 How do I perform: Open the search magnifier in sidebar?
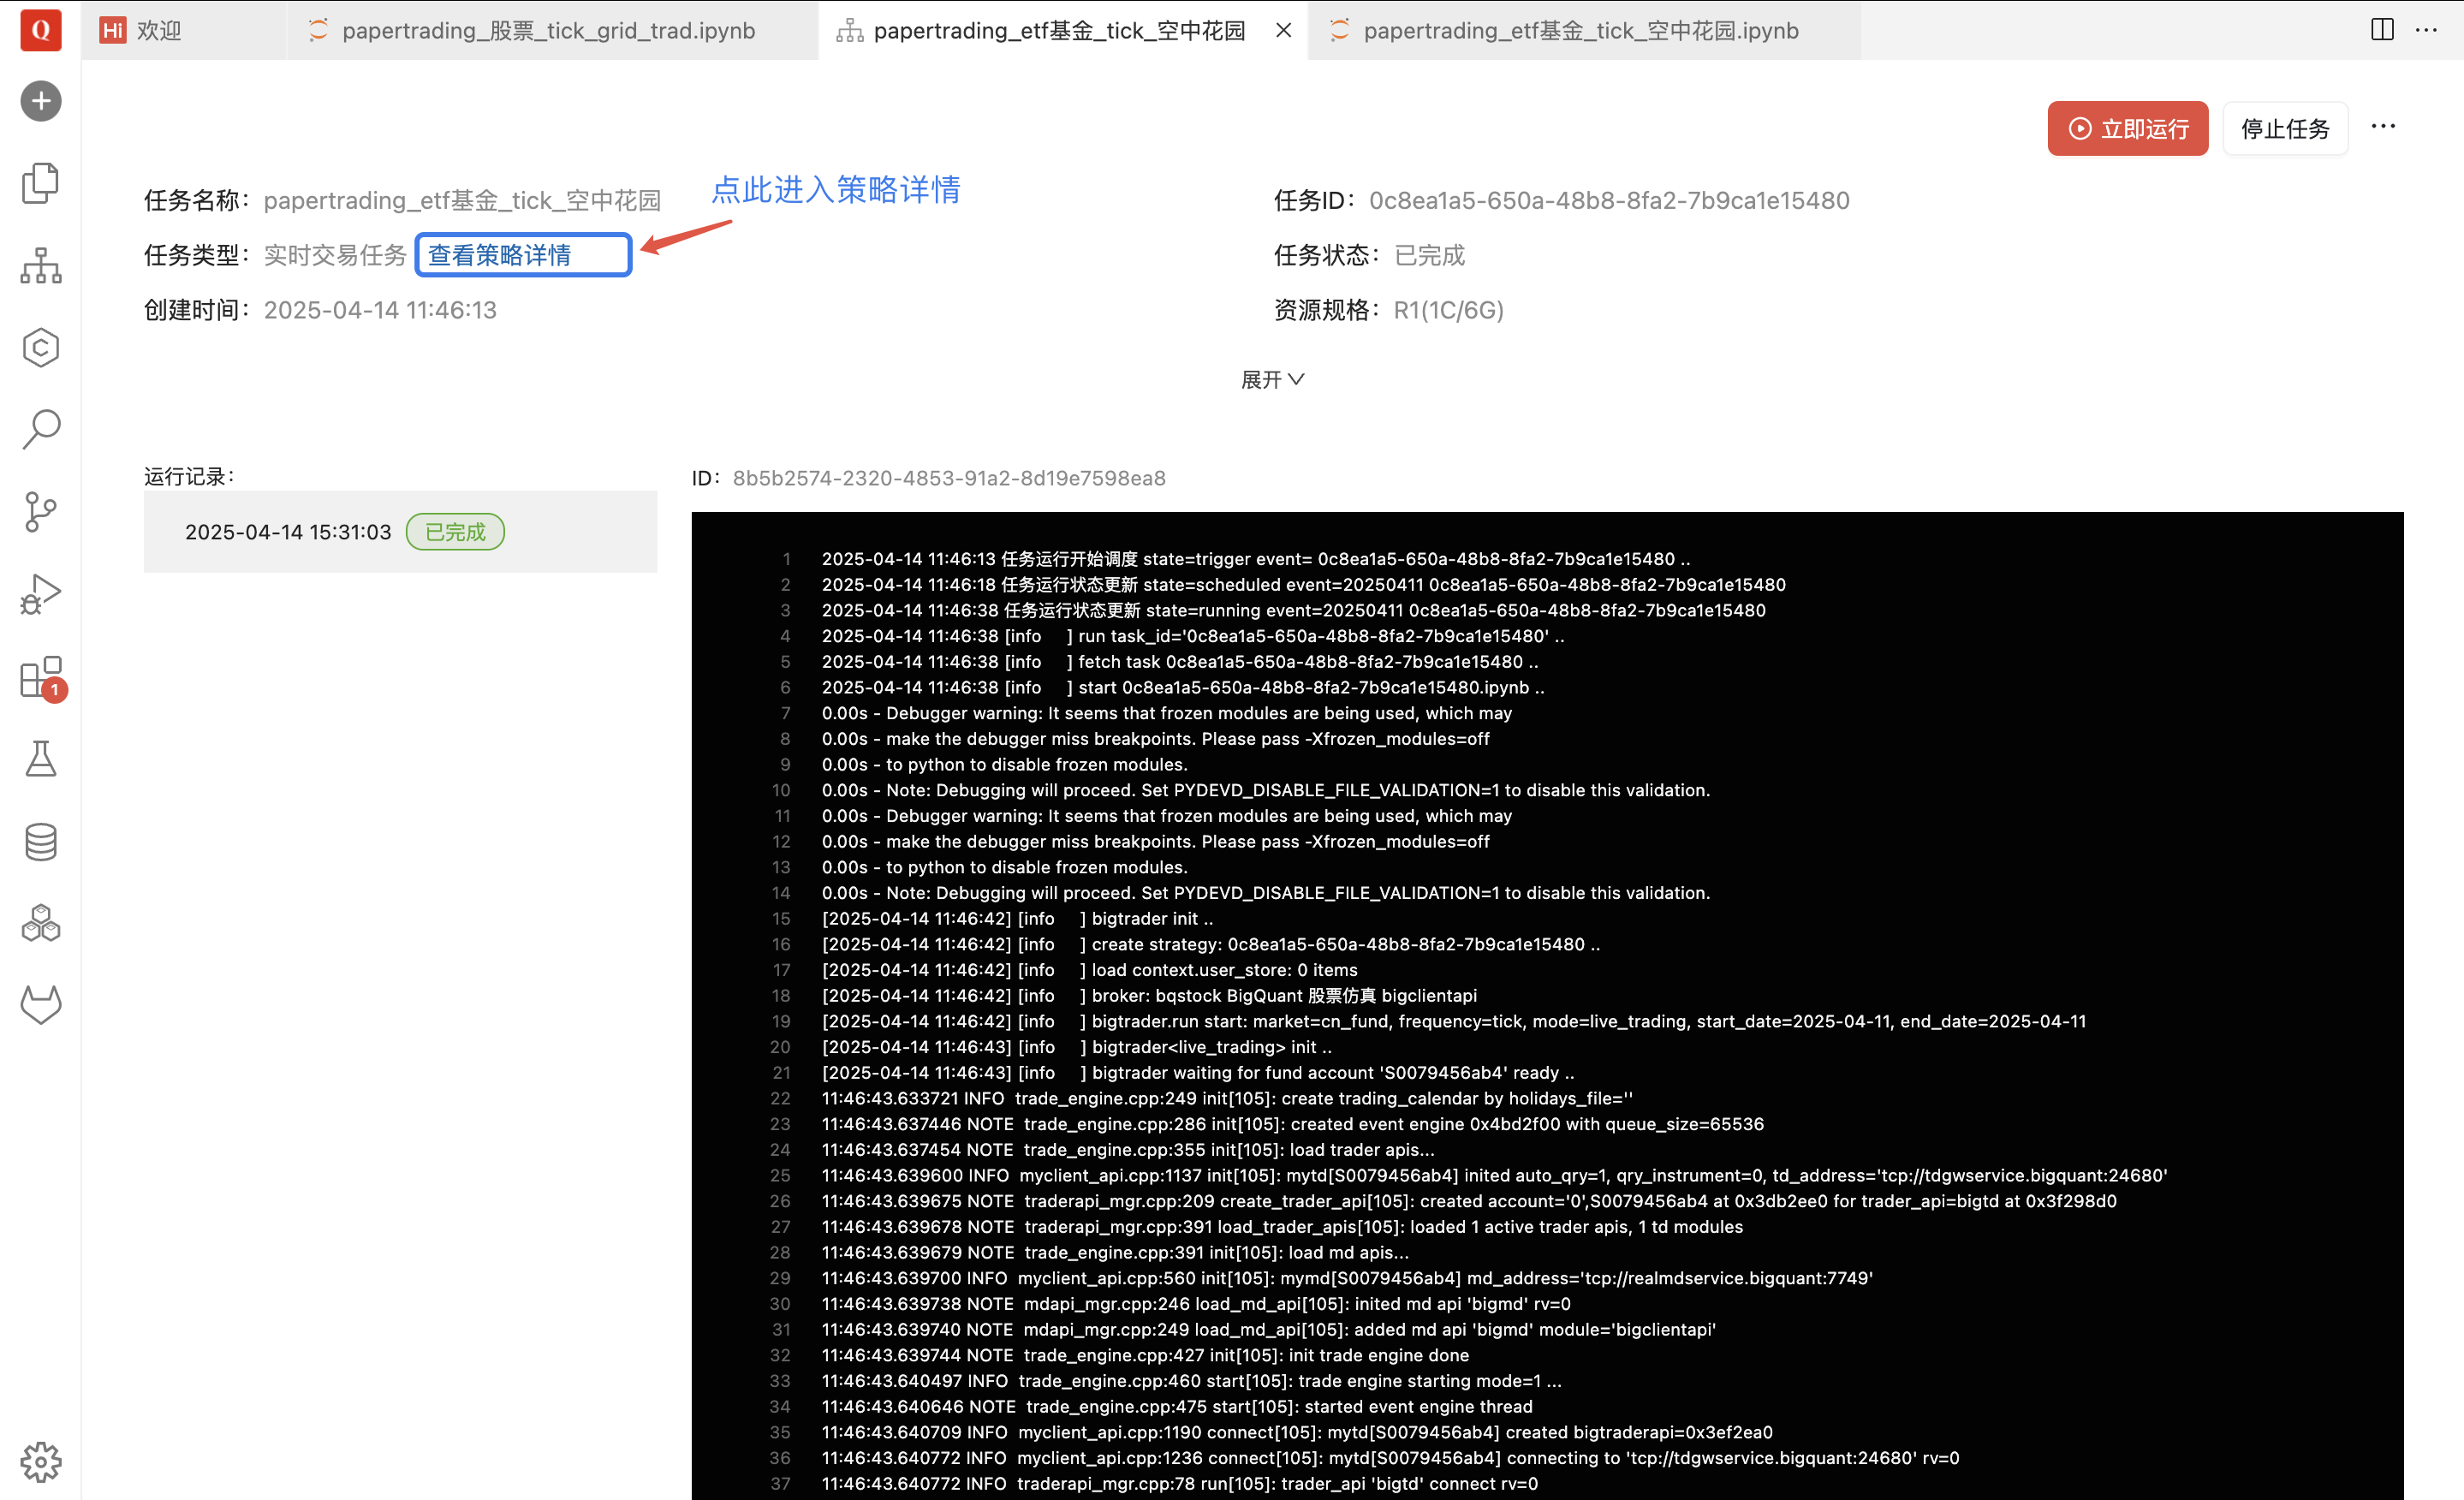(41, 429)
